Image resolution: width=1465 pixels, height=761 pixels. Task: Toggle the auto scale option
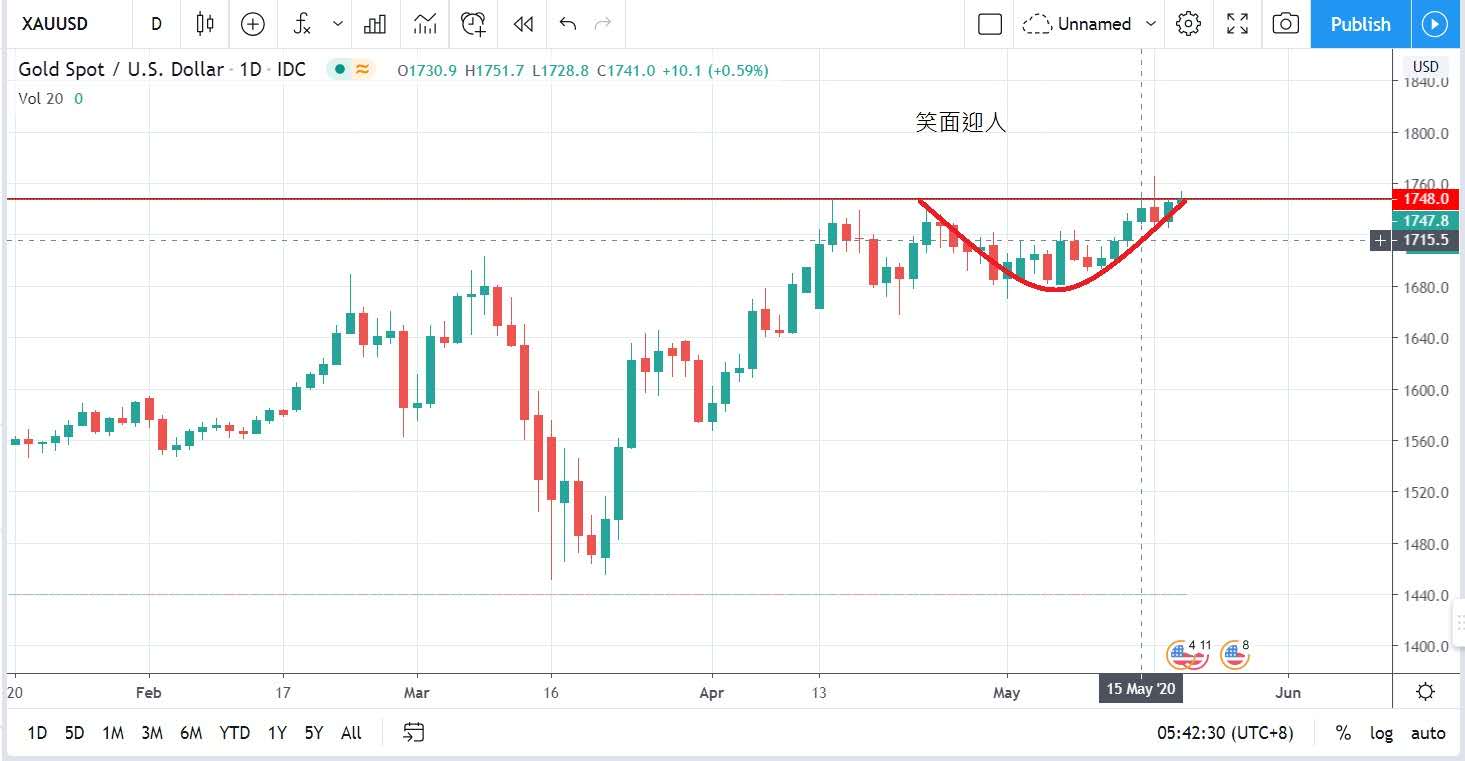[1428, 733]
